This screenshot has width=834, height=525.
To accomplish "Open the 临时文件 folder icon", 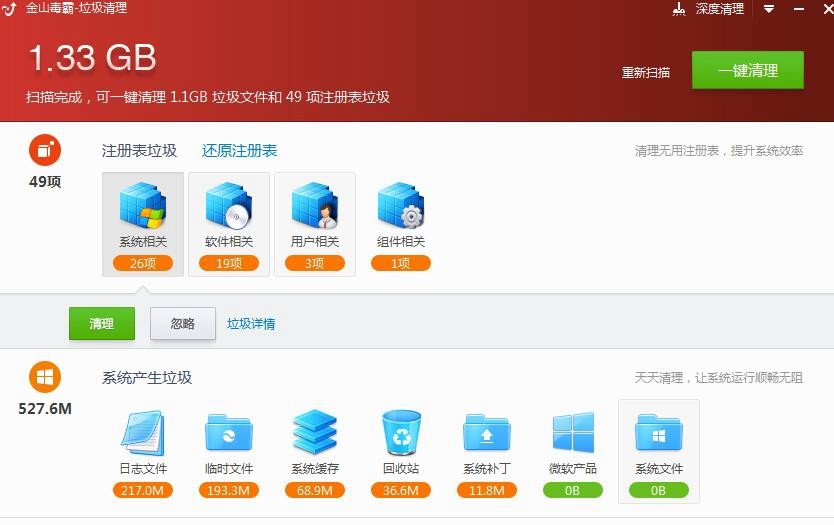I will [229, 432].
